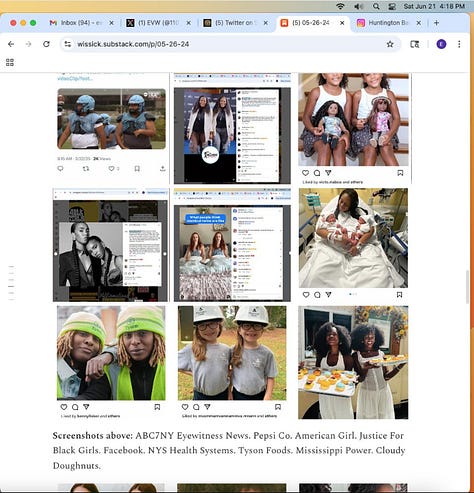
Task: Click the page scrollbar thumb
Action: coord(468,287)
